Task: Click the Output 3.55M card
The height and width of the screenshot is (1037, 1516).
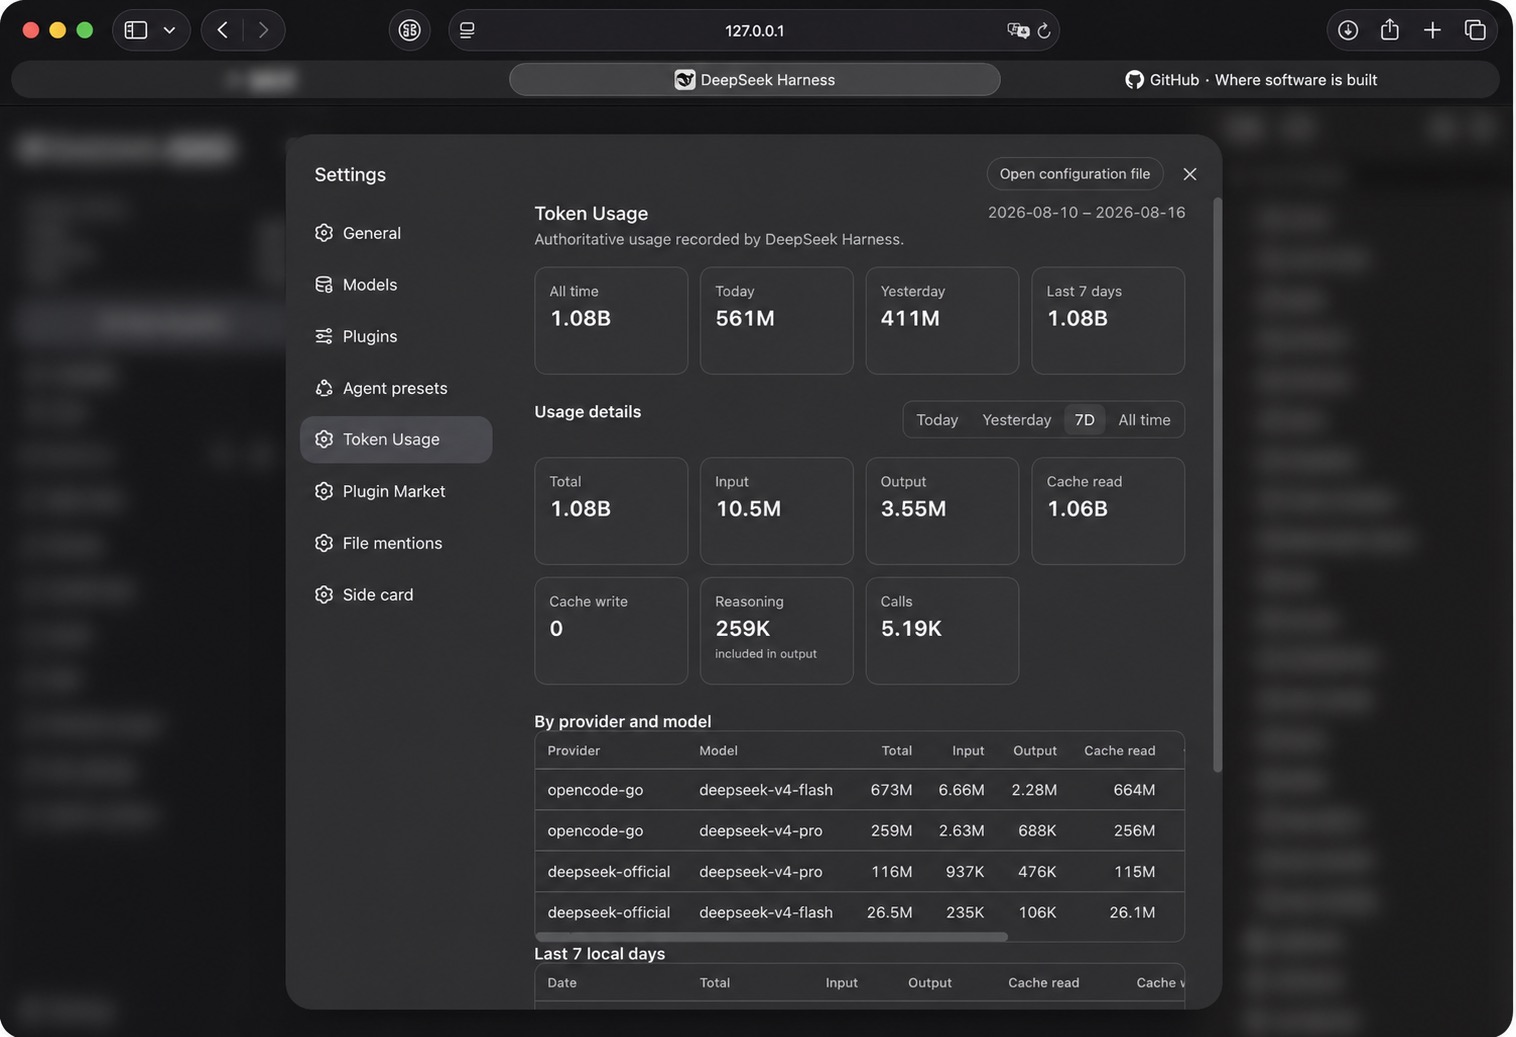Action: pyautogui.click(x=942, y=511)
